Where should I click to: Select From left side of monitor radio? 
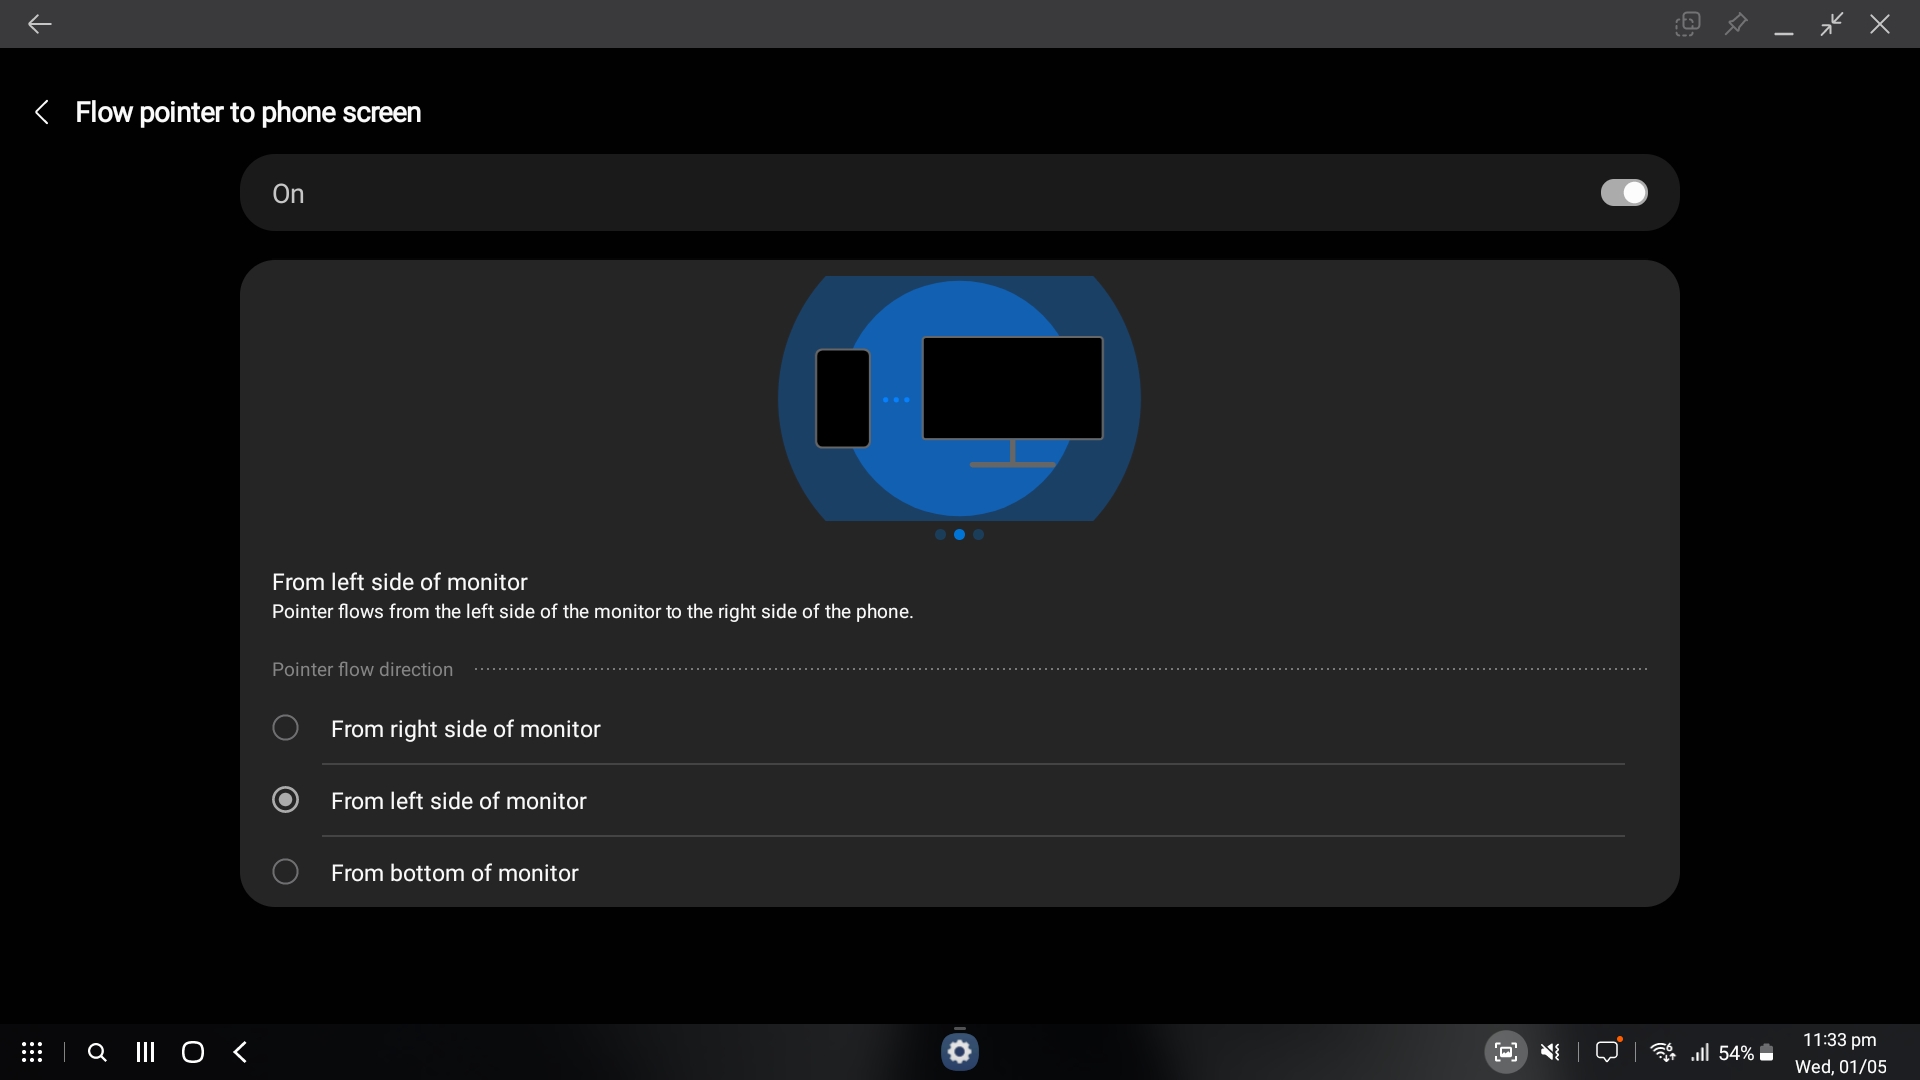(x=285, y=800)
